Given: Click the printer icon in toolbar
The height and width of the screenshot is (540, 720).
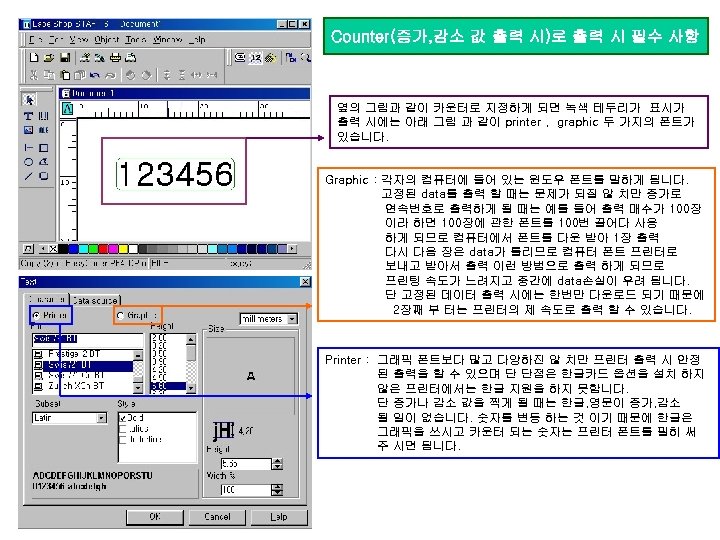Looking at the screenshot, I should coord(116,57).
